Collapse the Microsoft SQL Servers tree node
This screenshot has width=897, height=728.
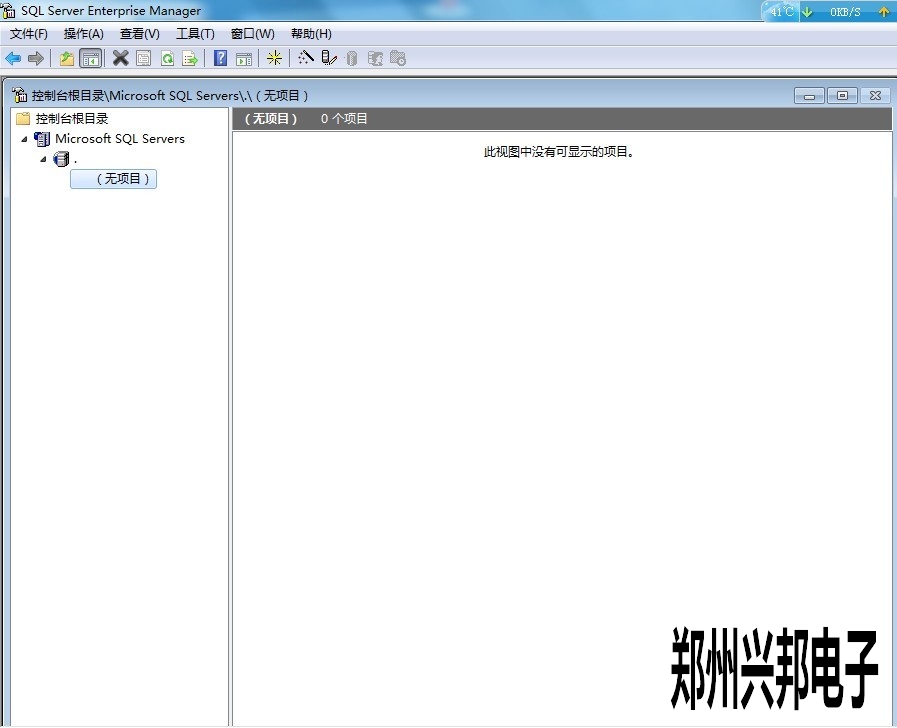click(x=25, y=139)
